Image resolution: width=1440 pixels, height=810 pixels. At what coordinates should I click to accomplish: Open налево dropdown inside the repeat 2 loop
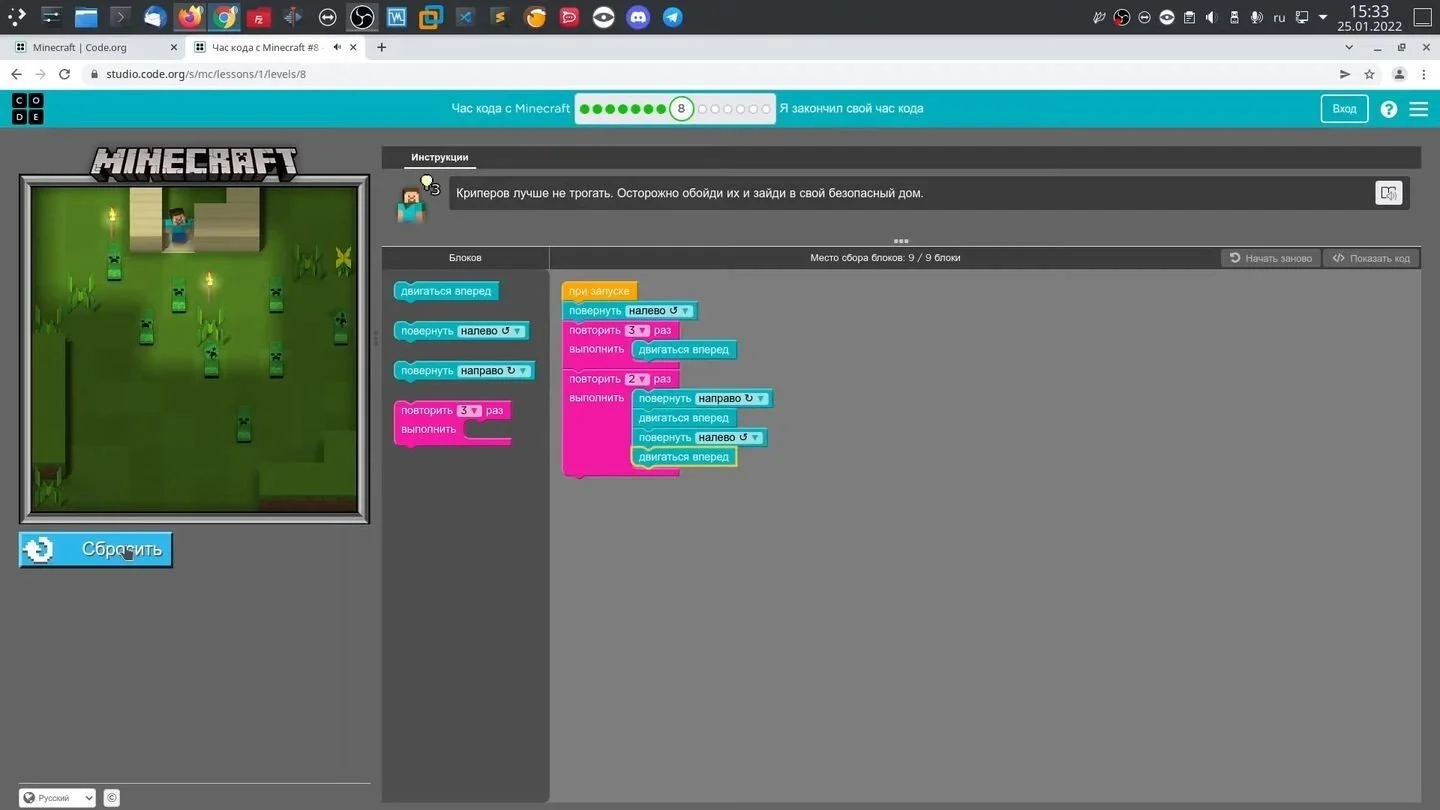click(x=729, y=437)
